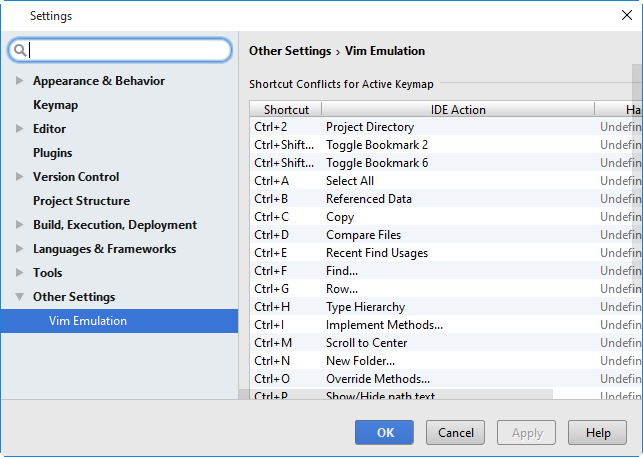
Task: Expand the Tools settings node
Action: [19, 273]
